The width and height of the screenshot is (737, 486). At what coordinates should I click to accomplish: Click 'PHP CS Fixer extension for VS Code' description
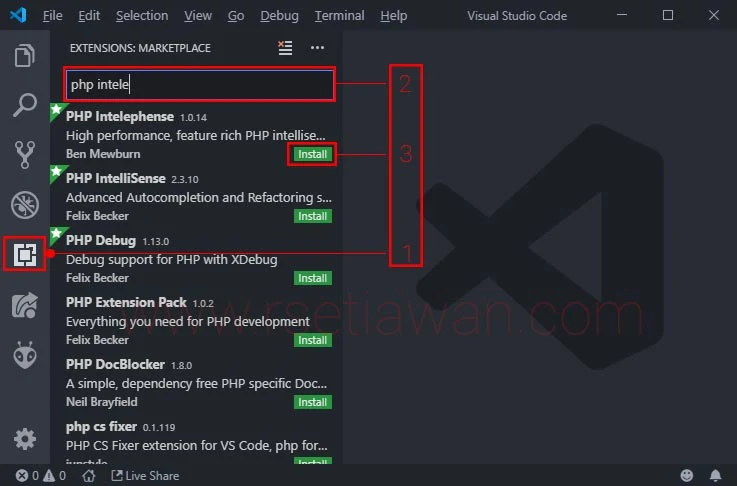point(196,446)
